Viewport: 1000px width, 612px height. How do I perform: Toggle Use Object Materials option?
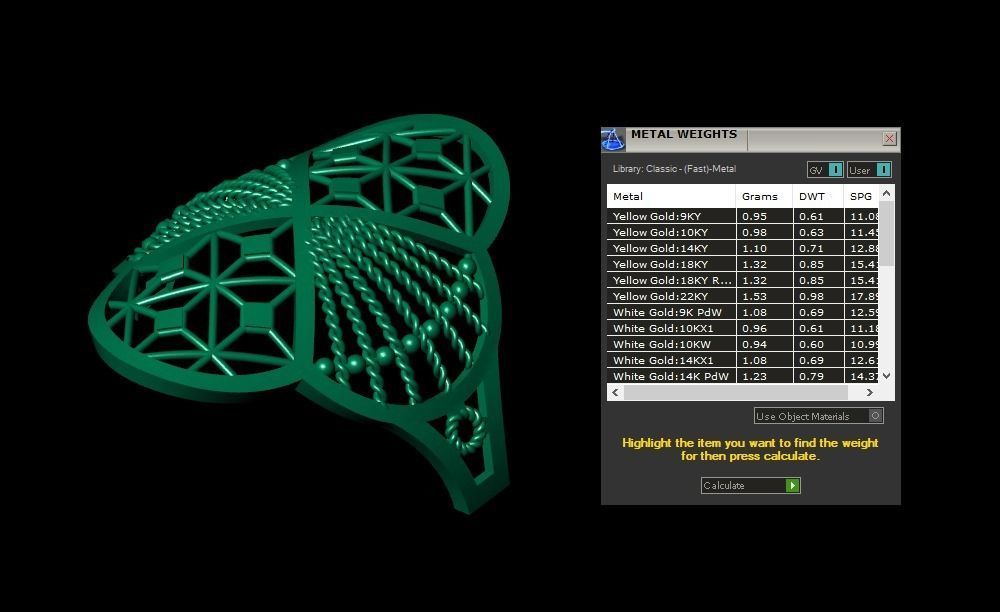(x=818, y=416)
